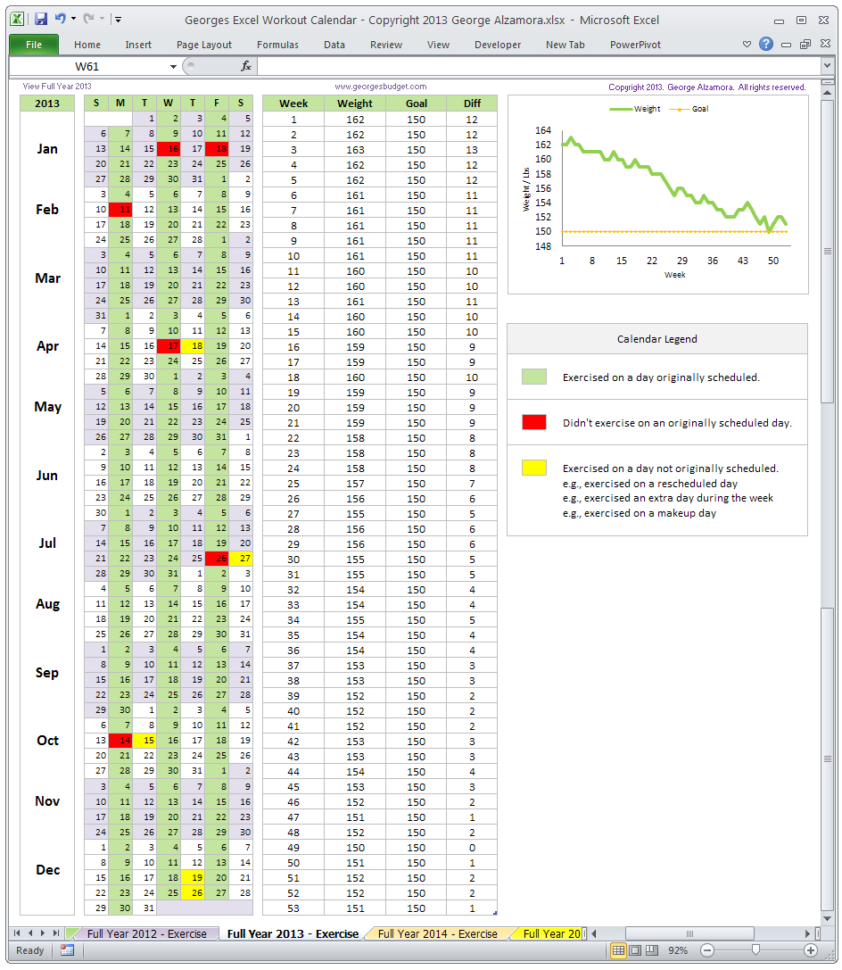Toggle Normal view in status bar

(x=618, y=948)
